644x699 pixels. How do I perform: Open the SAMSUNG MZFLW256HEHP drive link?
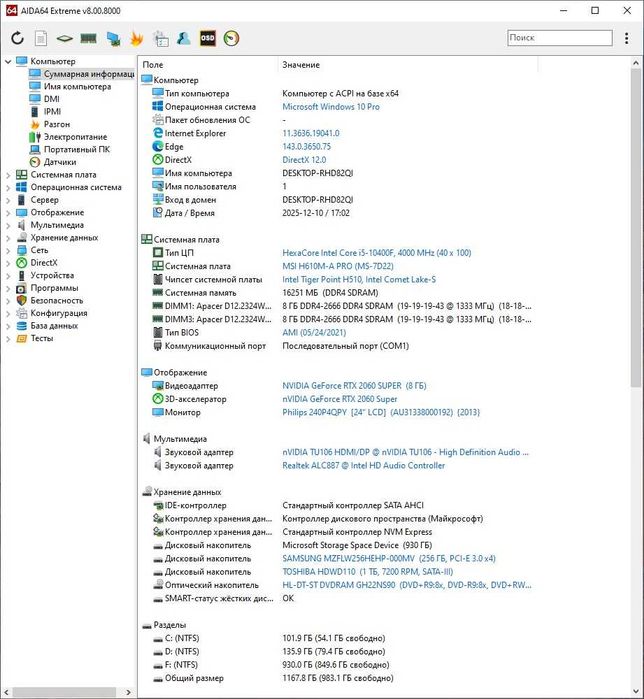point(389,559)
